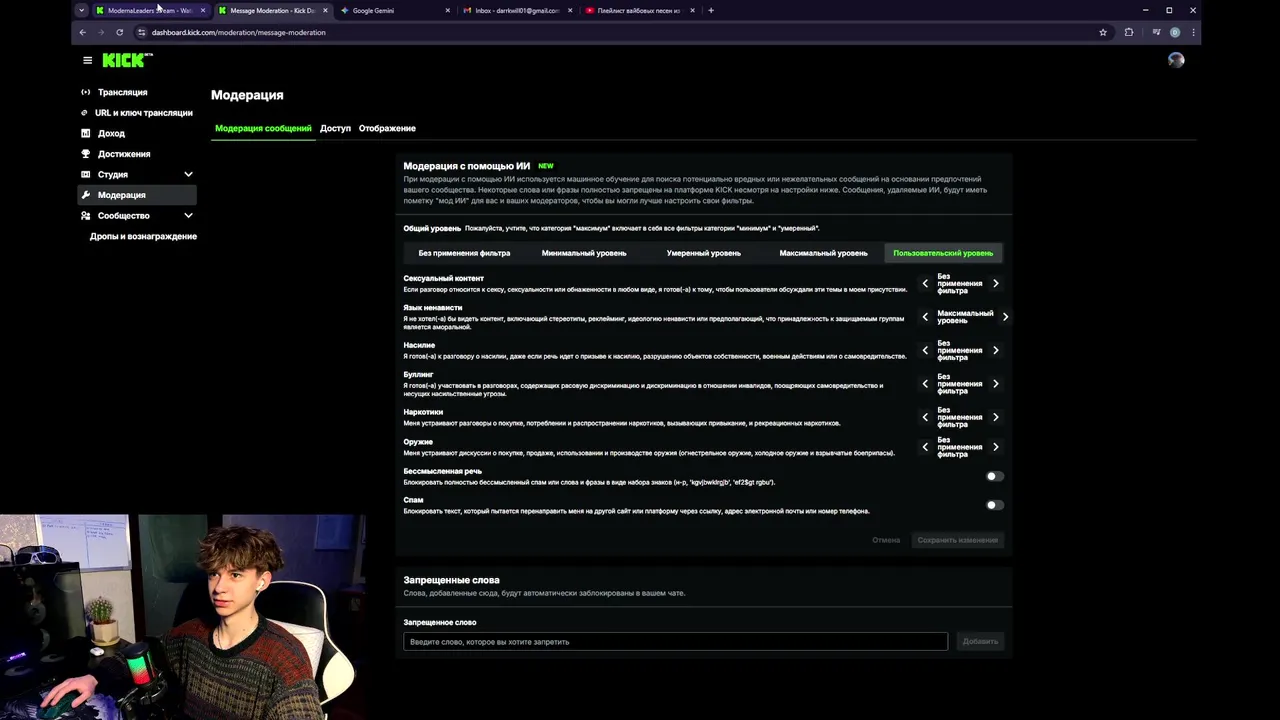Viewport: 1280px width, 720px height.
Task: Click the browser address bar URL
Action: click(238, 32)
